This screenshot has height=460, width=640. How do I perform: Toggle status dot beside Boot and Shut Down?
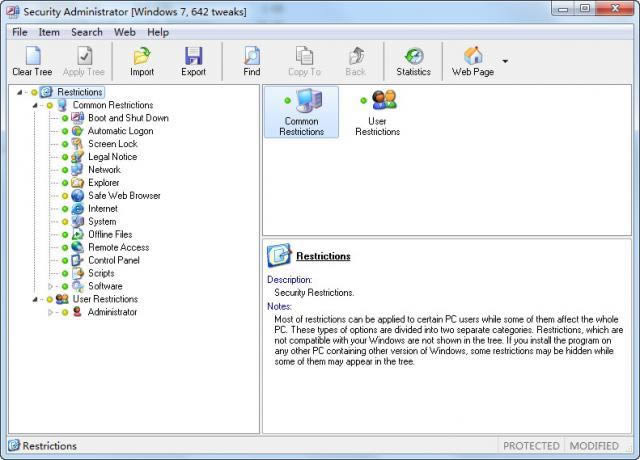tap(65, 118)
